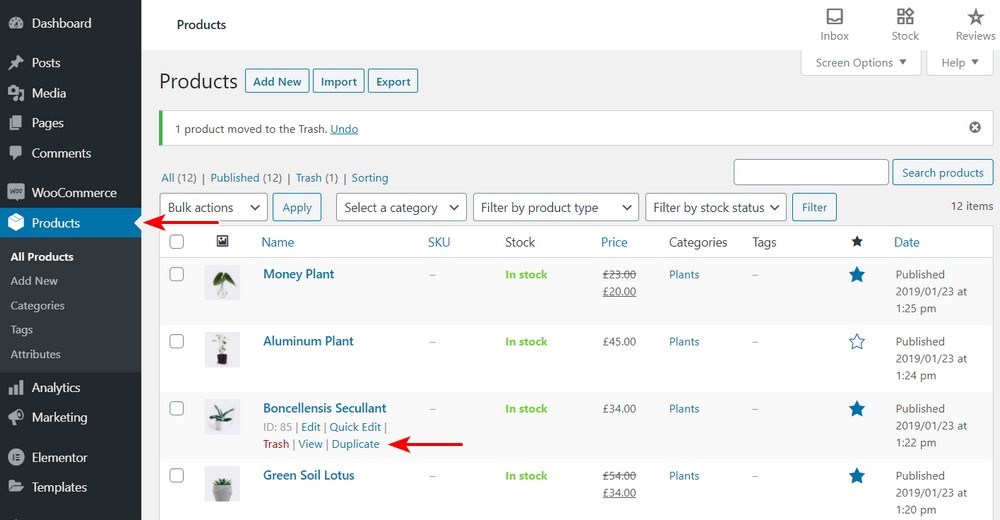This screenshot has height=520, width=1000.
Task: Click the image column header icon
Action: coord(222,241)
